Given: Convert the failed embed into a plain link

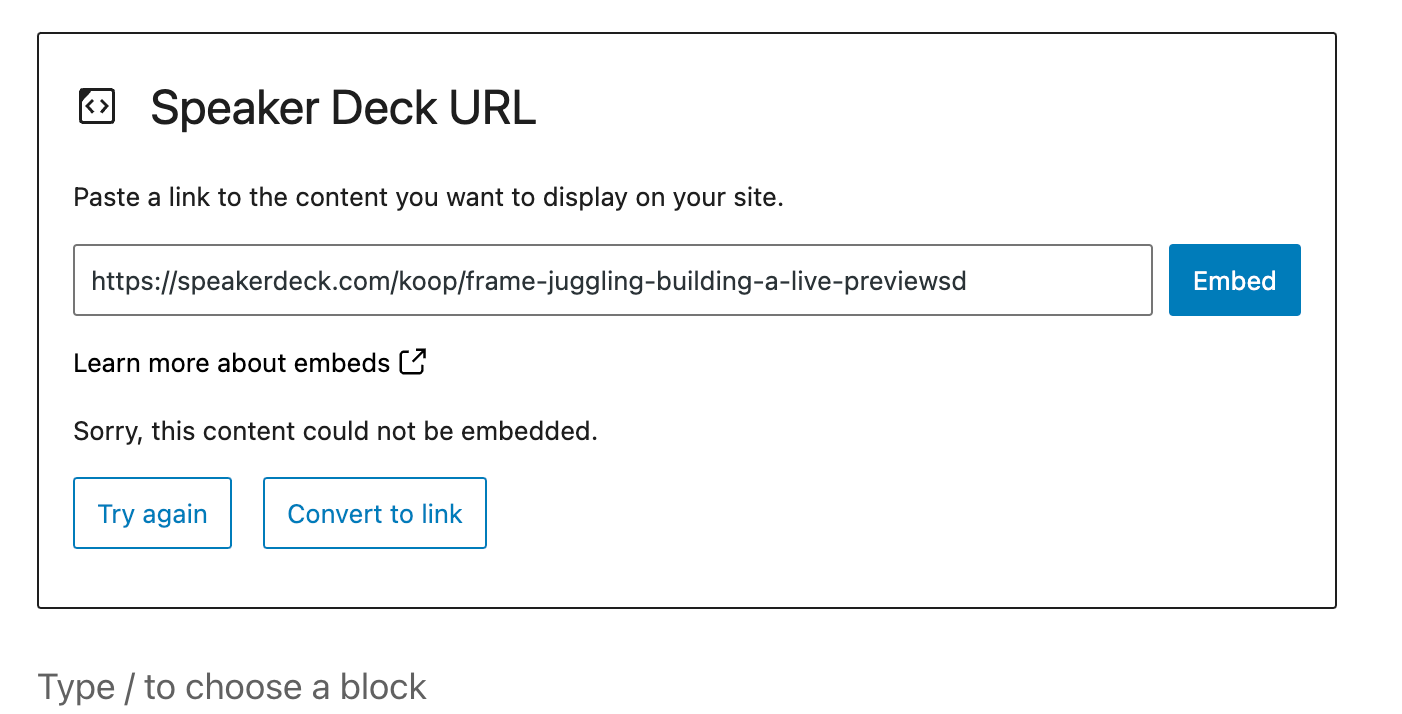Looking at the screenshot, I should pyautogui.click(x=374, y=513).
